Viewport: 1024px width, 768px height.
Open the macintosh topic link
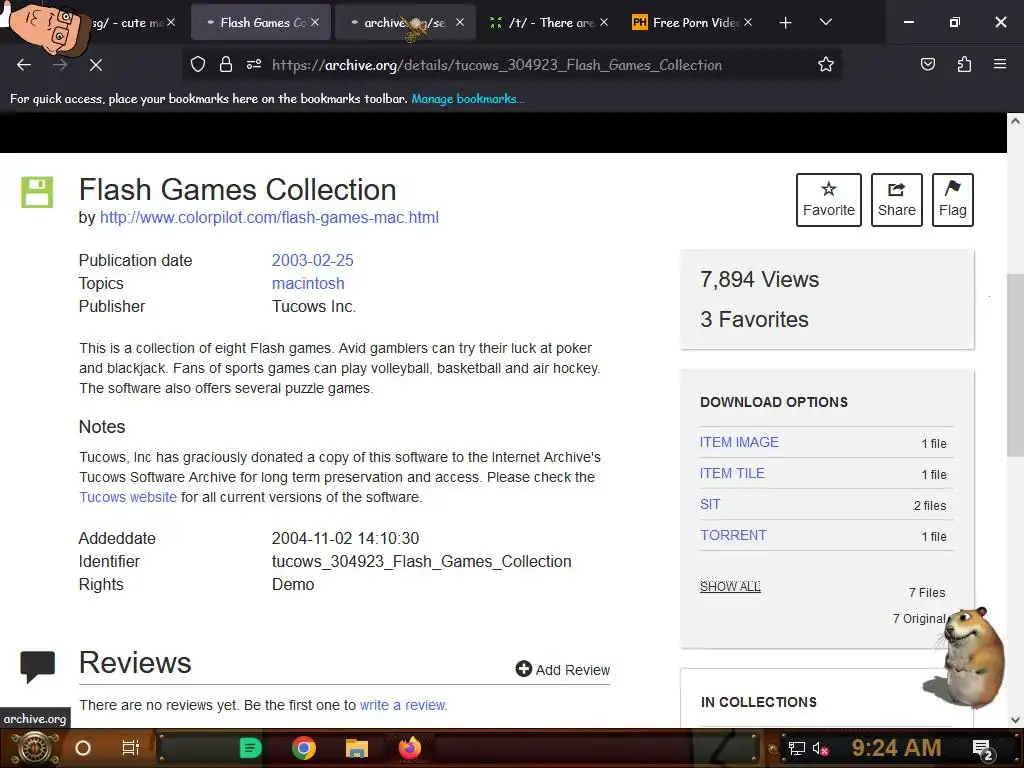point(308,283)
